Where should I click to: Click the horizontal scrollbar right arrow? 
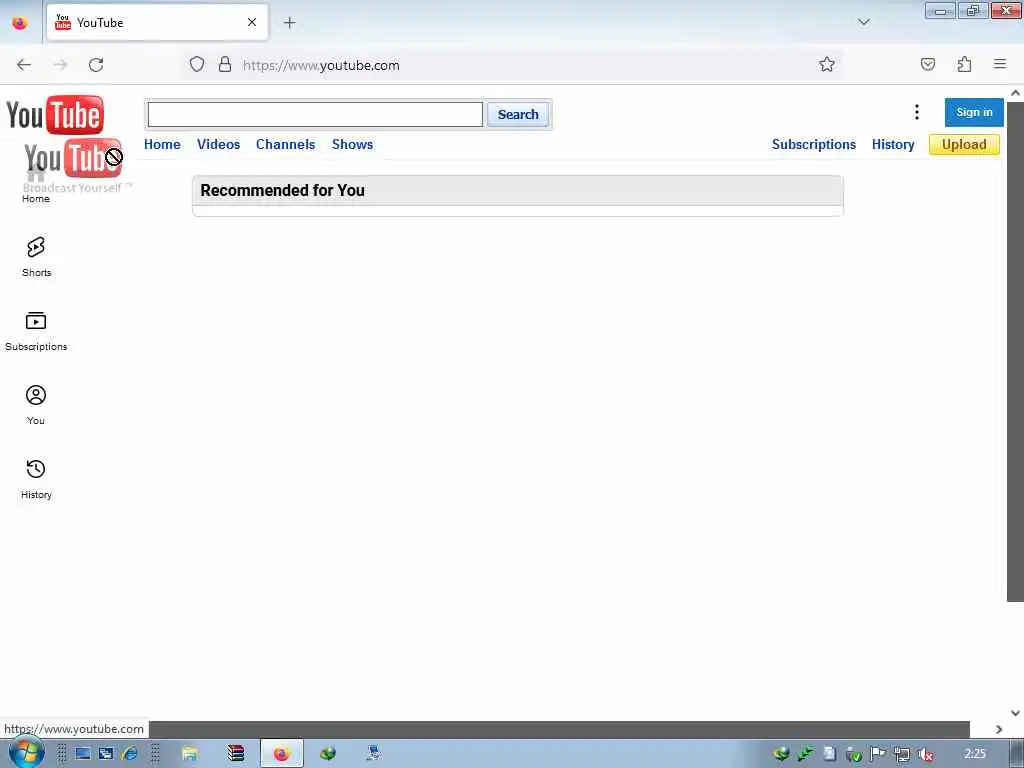[999, 729]
